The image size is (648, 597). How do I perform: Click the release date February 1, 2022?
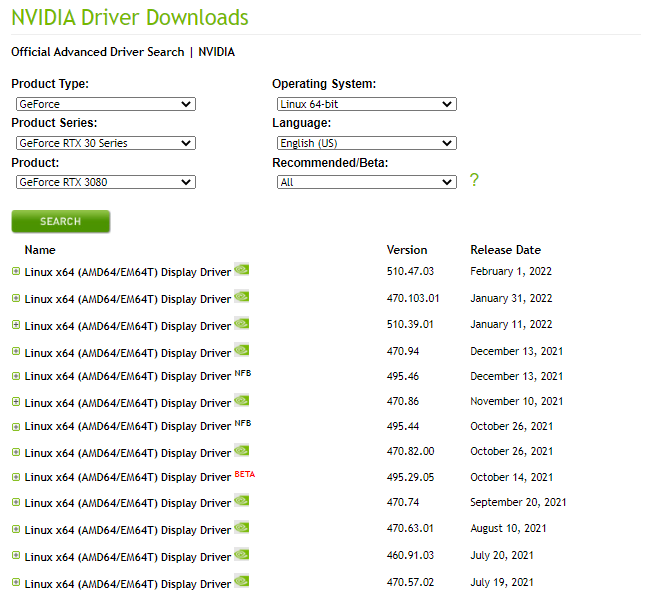[x=511, y=271]
